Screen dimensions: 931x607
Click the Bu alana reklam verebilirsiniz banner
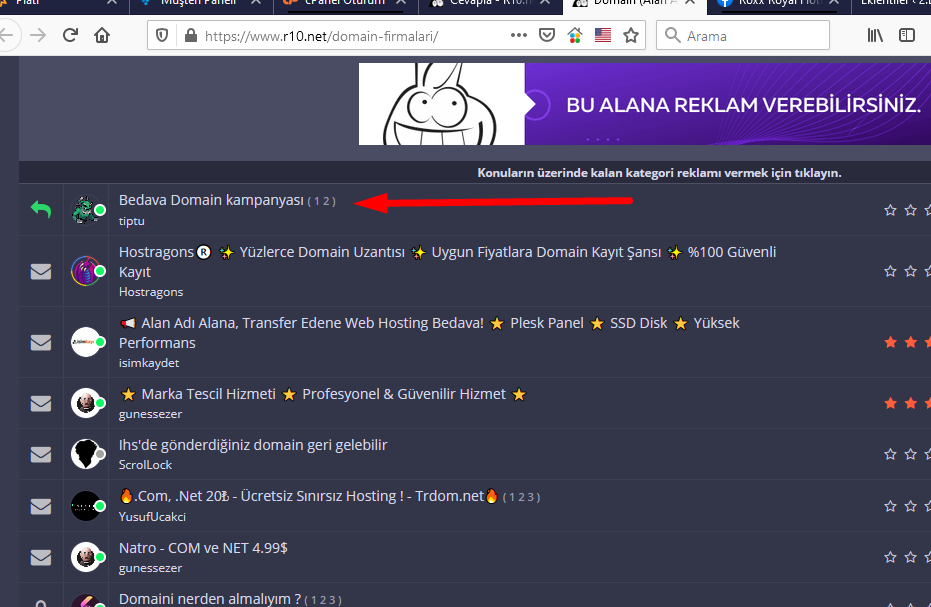click(645, 104)
